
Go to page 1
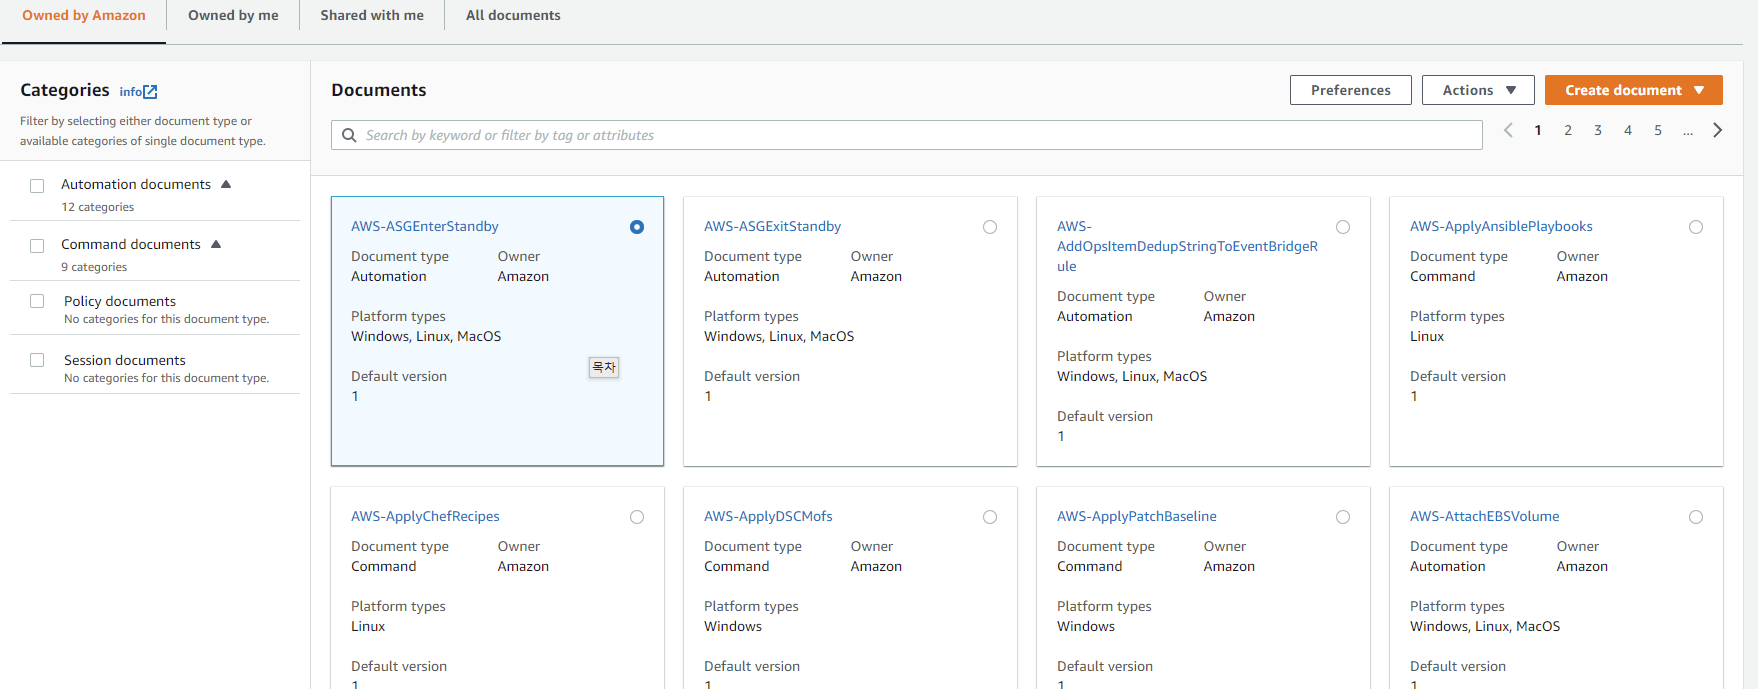(1538, 130)
